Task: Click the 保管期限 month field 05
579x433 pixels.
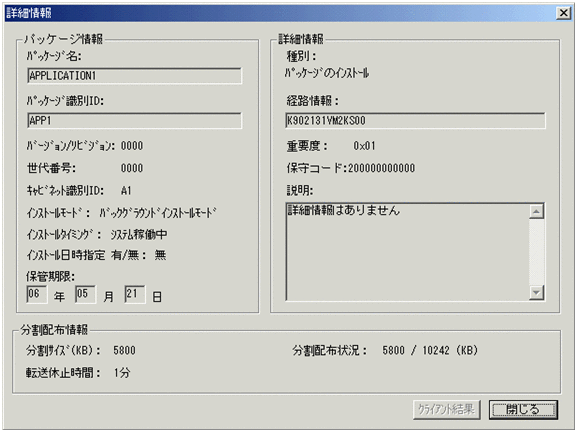Action: 85,294
